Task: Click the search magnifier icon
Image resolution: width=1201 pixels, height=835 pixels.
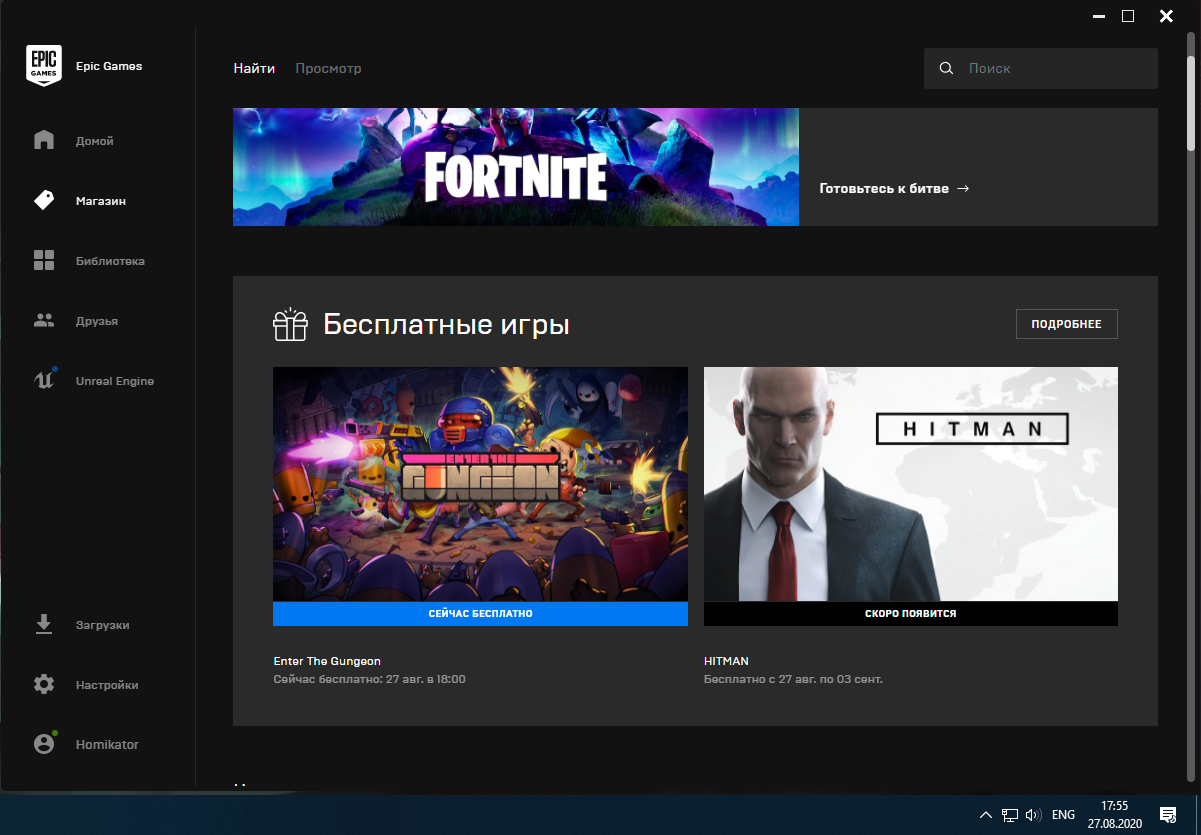Action: point(946,69)
